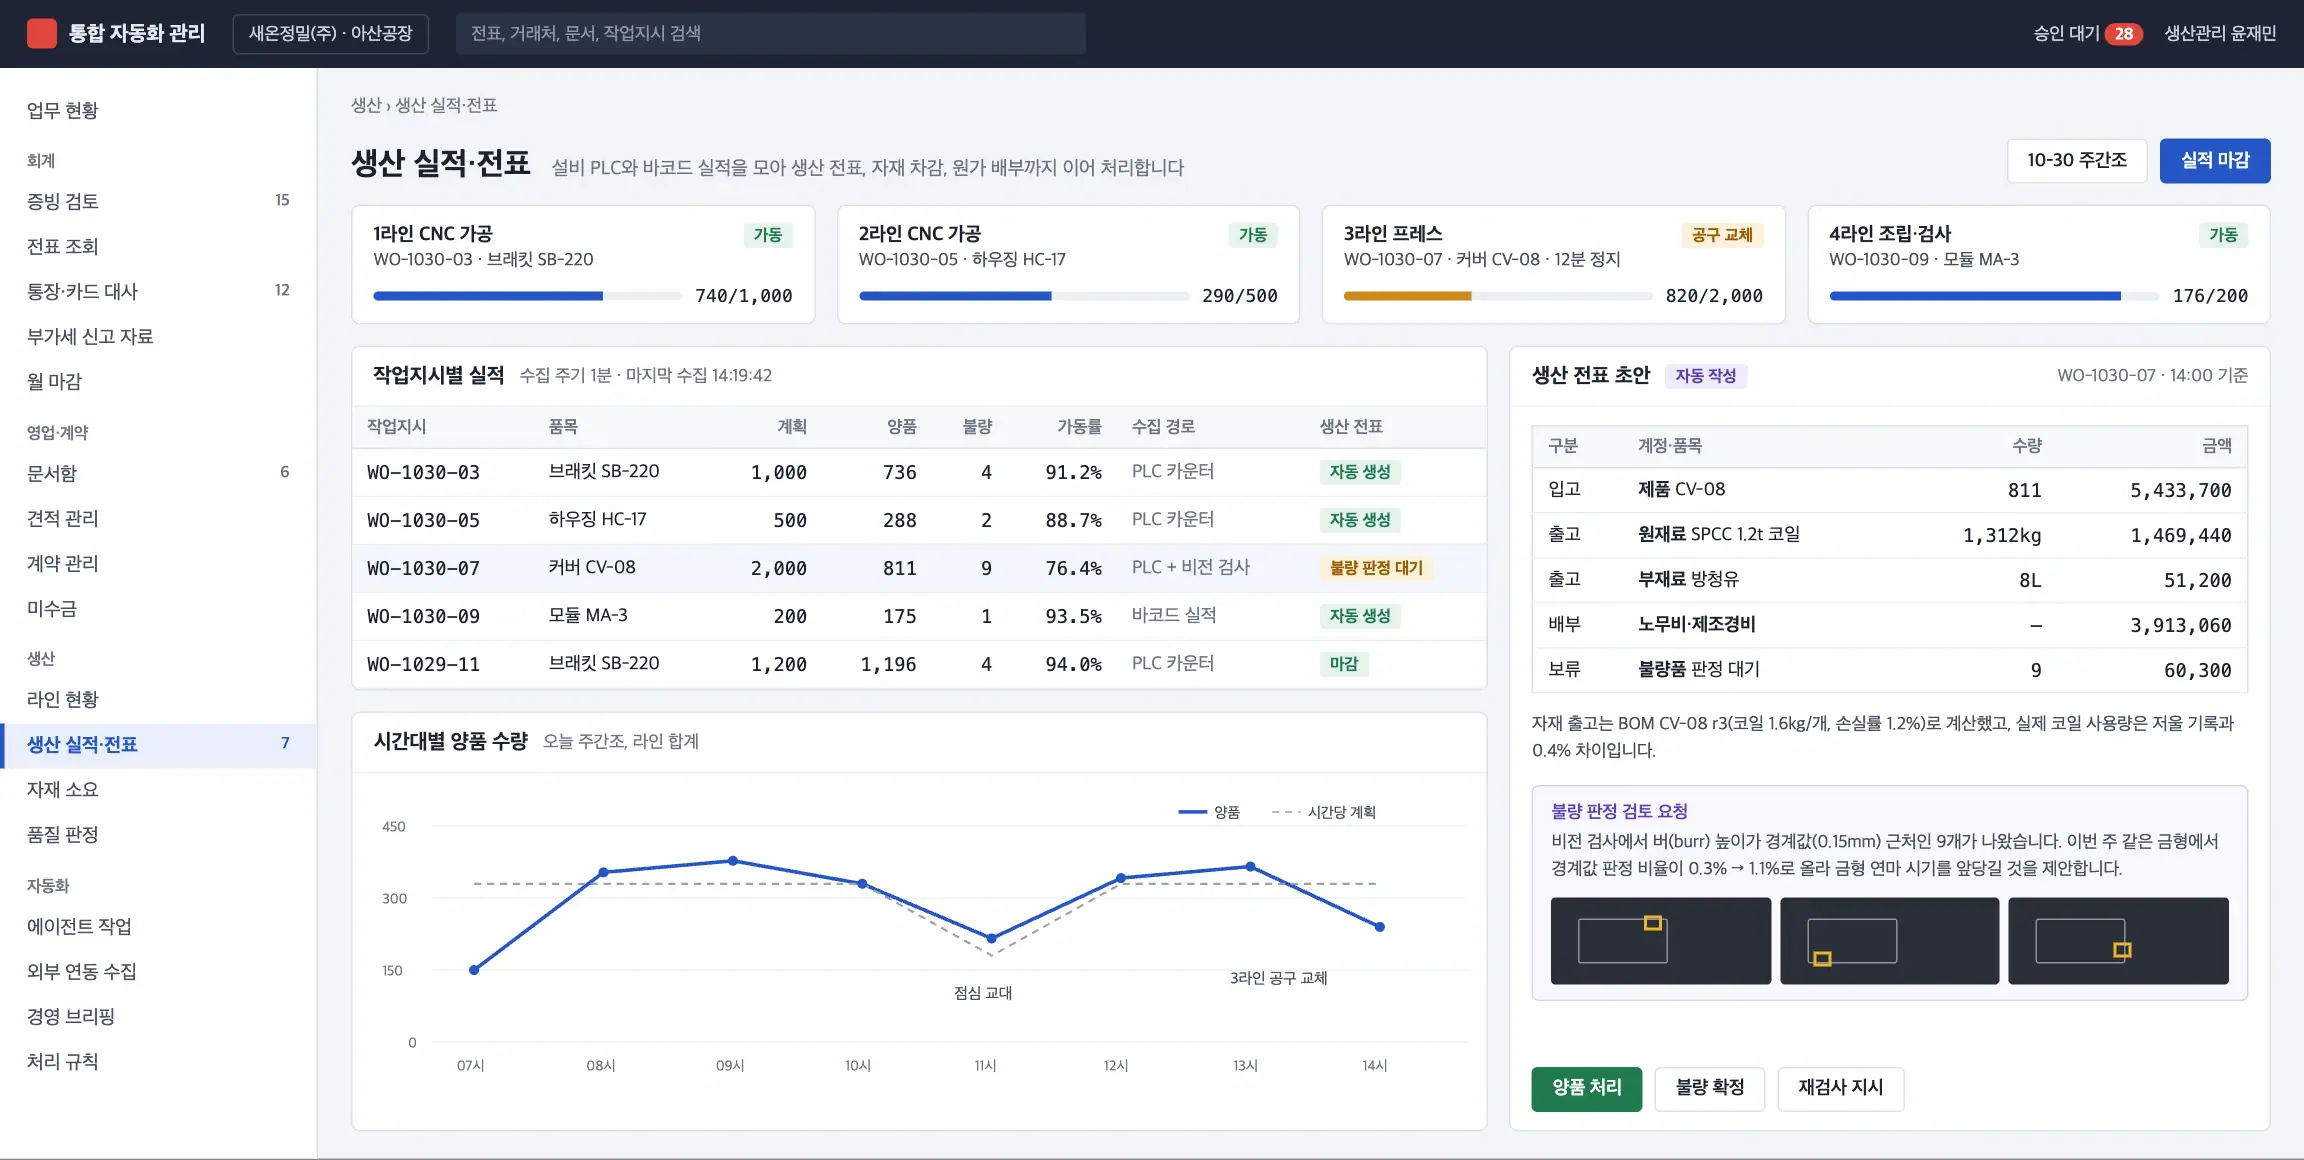The width and height of the screenshot is (2304, 1160).
Task: Go to 업무 현황 in sidebar
Action: click(x=158, y=110)
